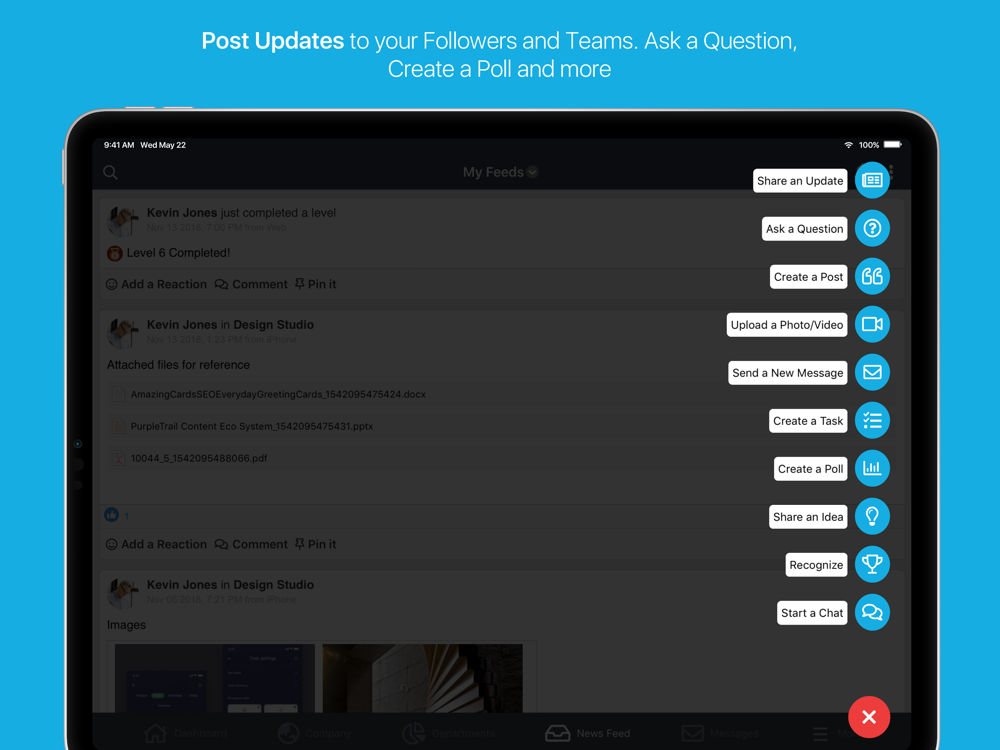Image resolution: width=1000 pixels, height=750 pixels.
Task: Open the staircase image thumbnail
Action: pyautogui.click(x=422, y=678)
